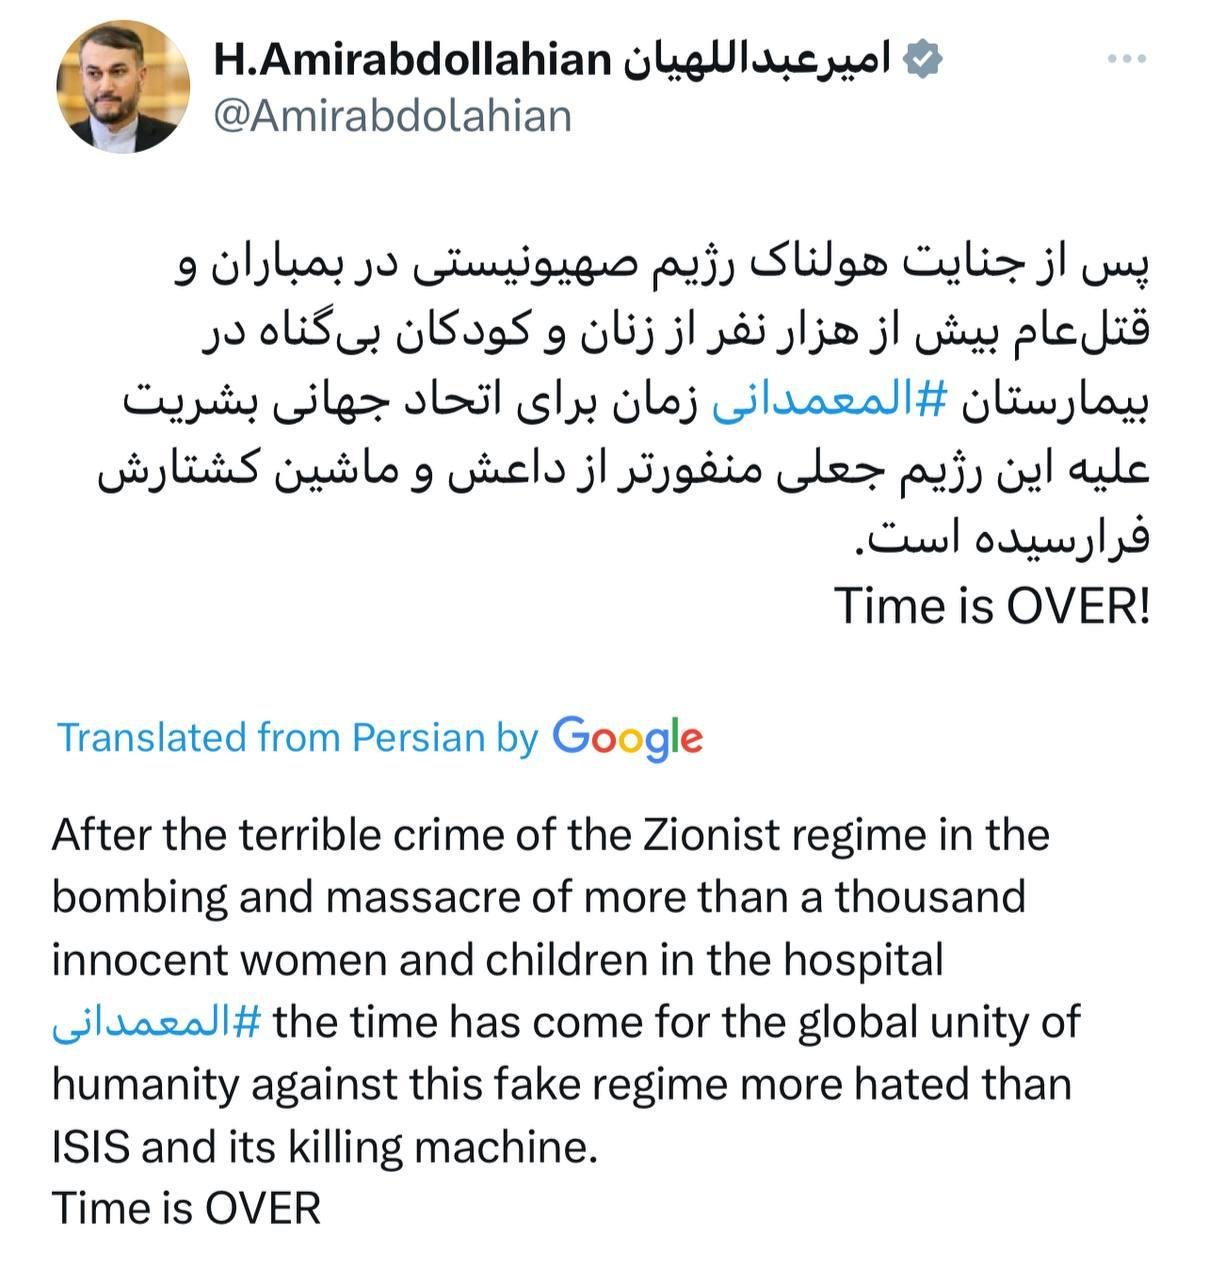Click the Google logo
1209x1280 pixels.
pos(628,738)
